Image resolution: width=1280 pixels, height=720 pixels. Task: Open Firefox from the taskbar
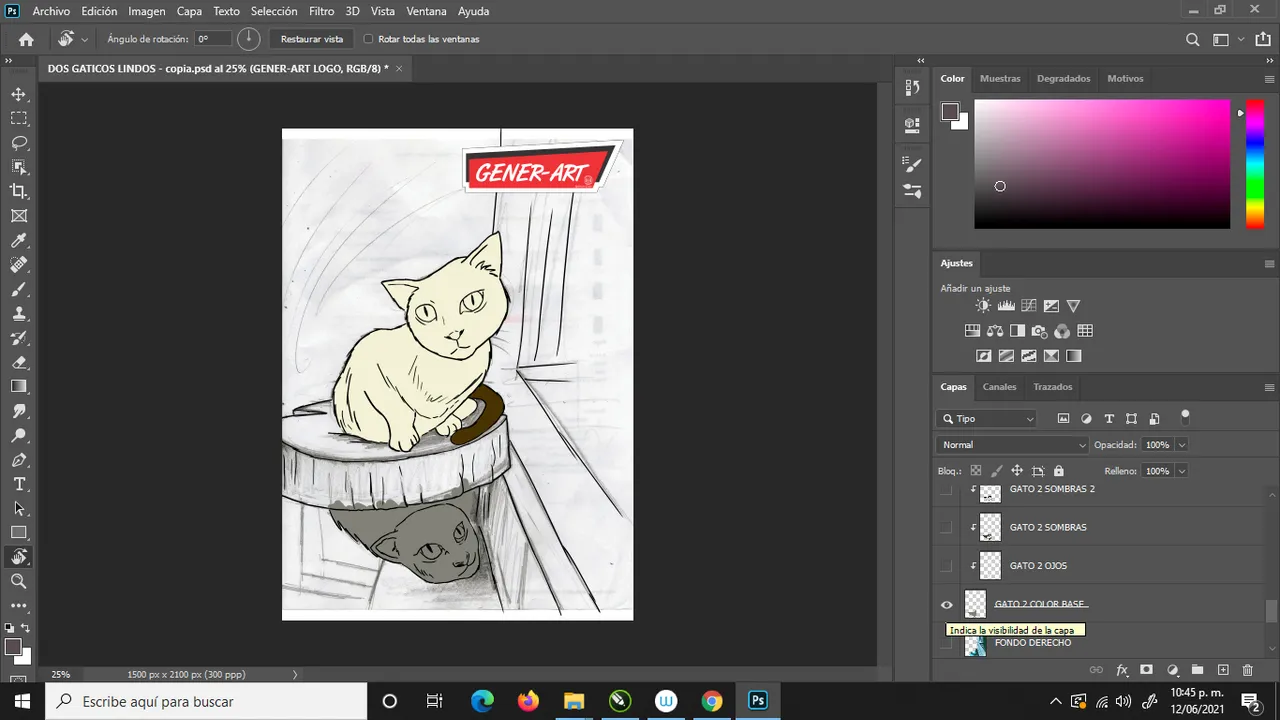coord(528,701)
